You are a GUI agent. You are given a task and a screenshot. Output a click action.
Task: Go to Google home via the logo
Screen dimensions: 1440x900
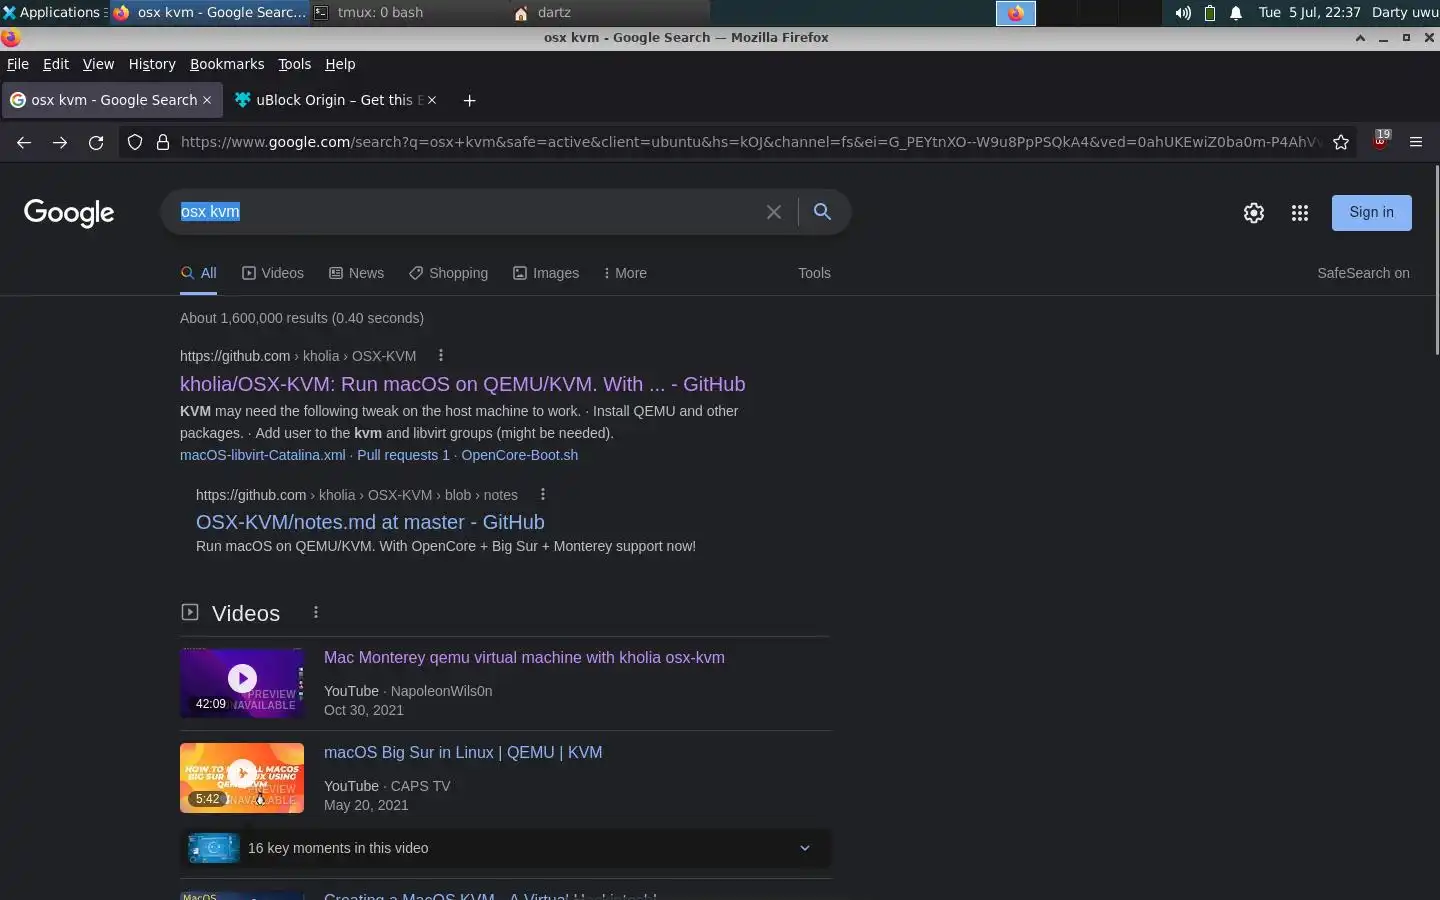click(x=69, y=213)
